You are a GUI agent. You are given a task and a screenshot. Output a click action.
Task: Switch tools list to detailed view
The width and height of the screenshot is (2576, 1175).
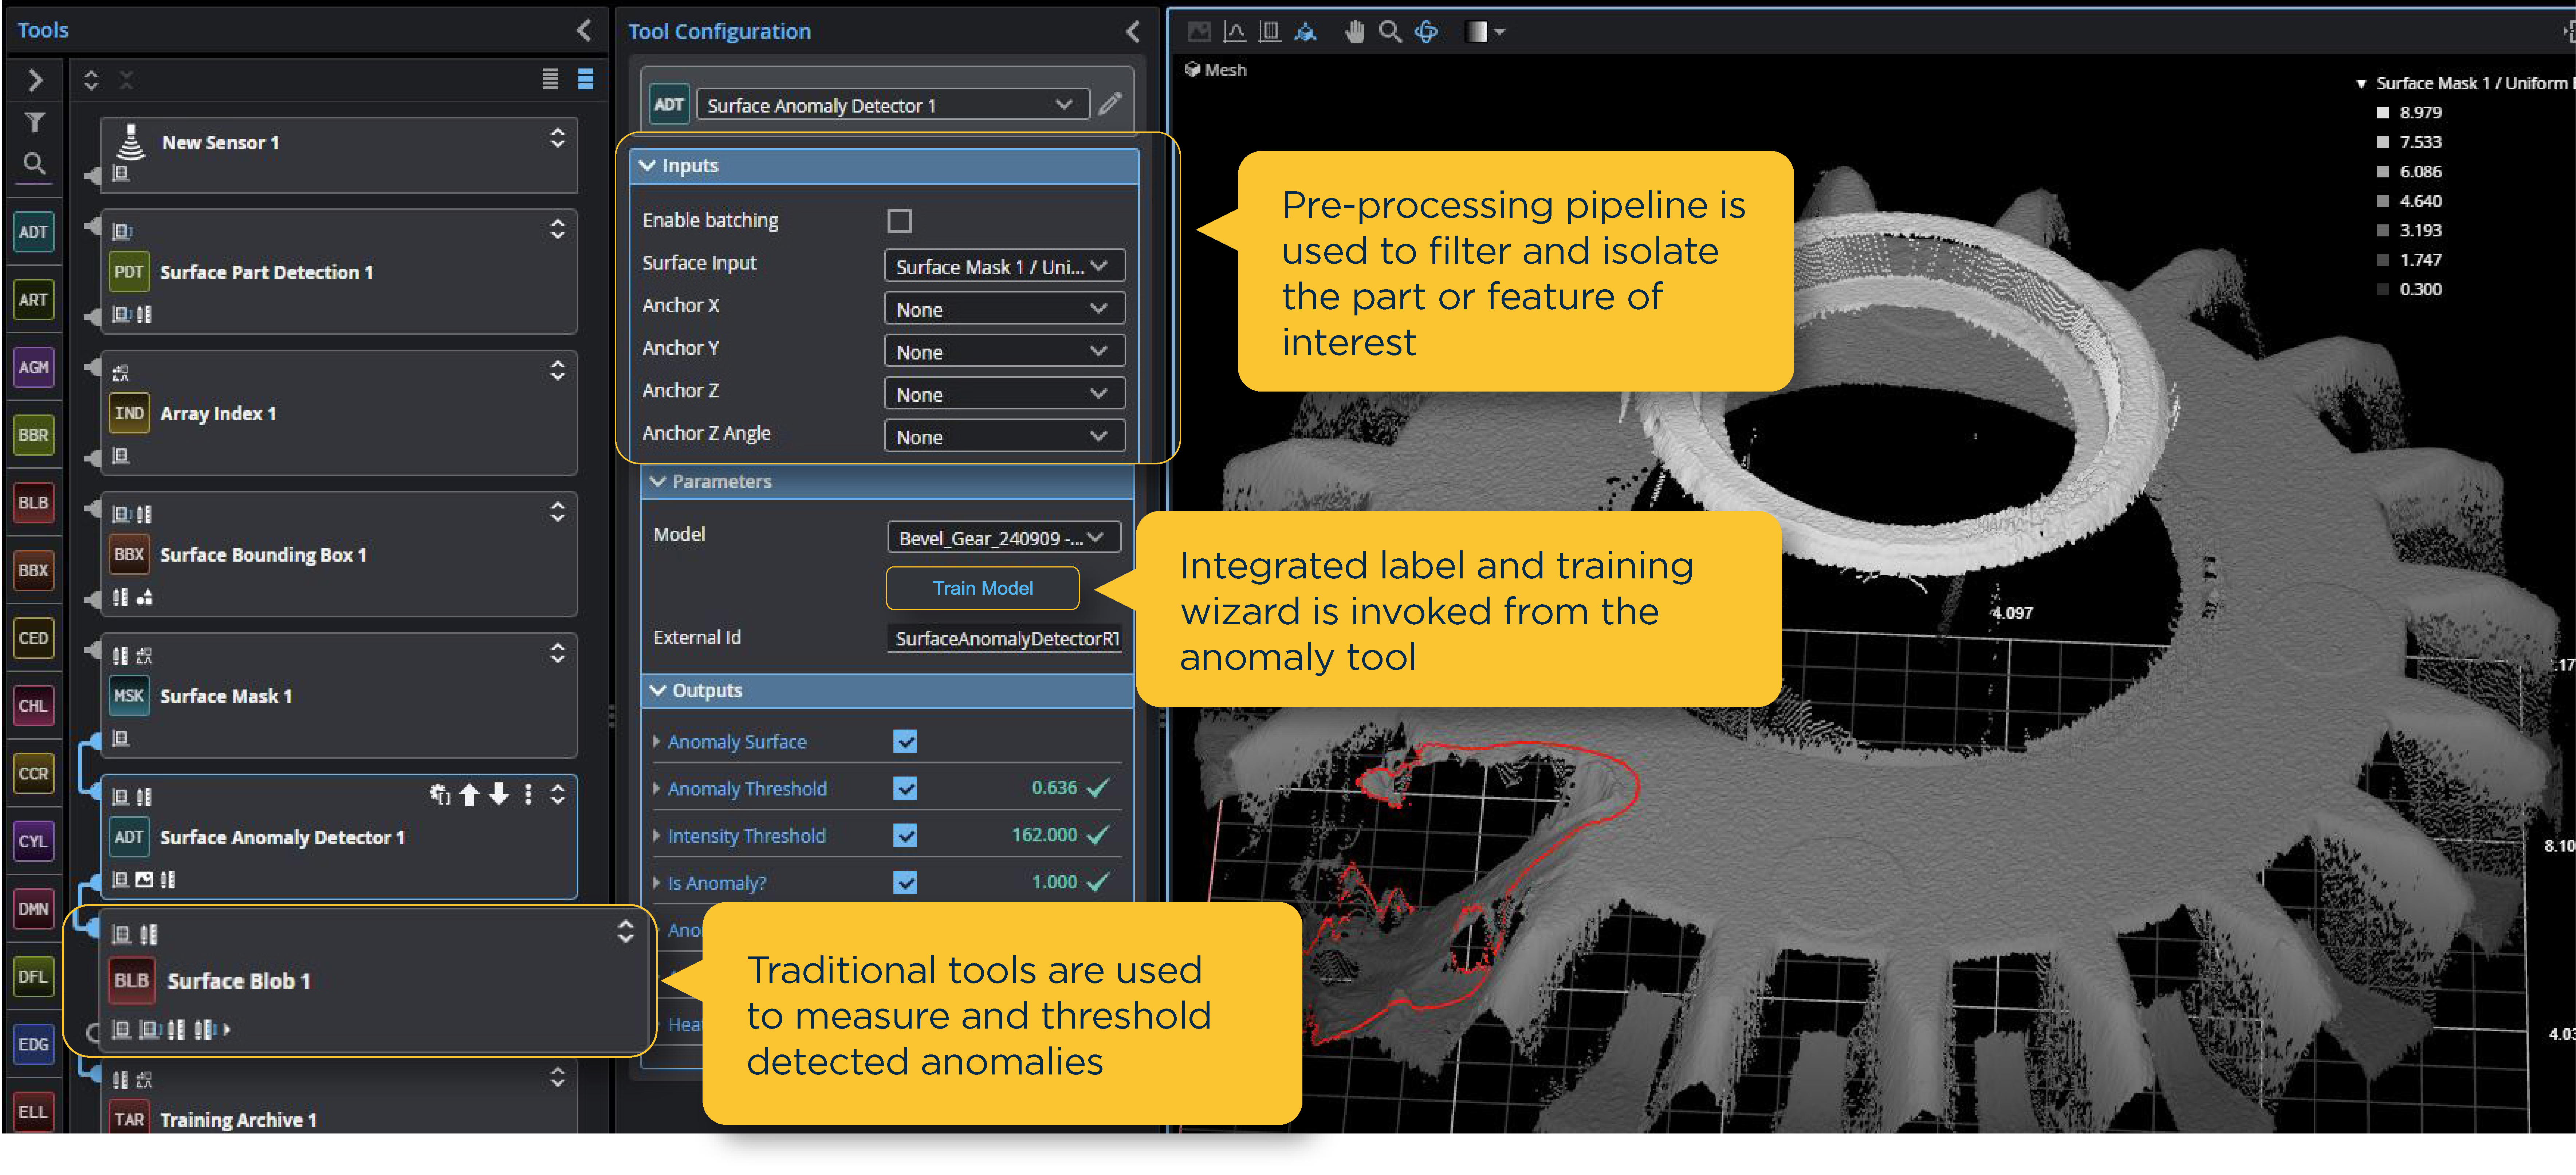click(x=586, y=79)
